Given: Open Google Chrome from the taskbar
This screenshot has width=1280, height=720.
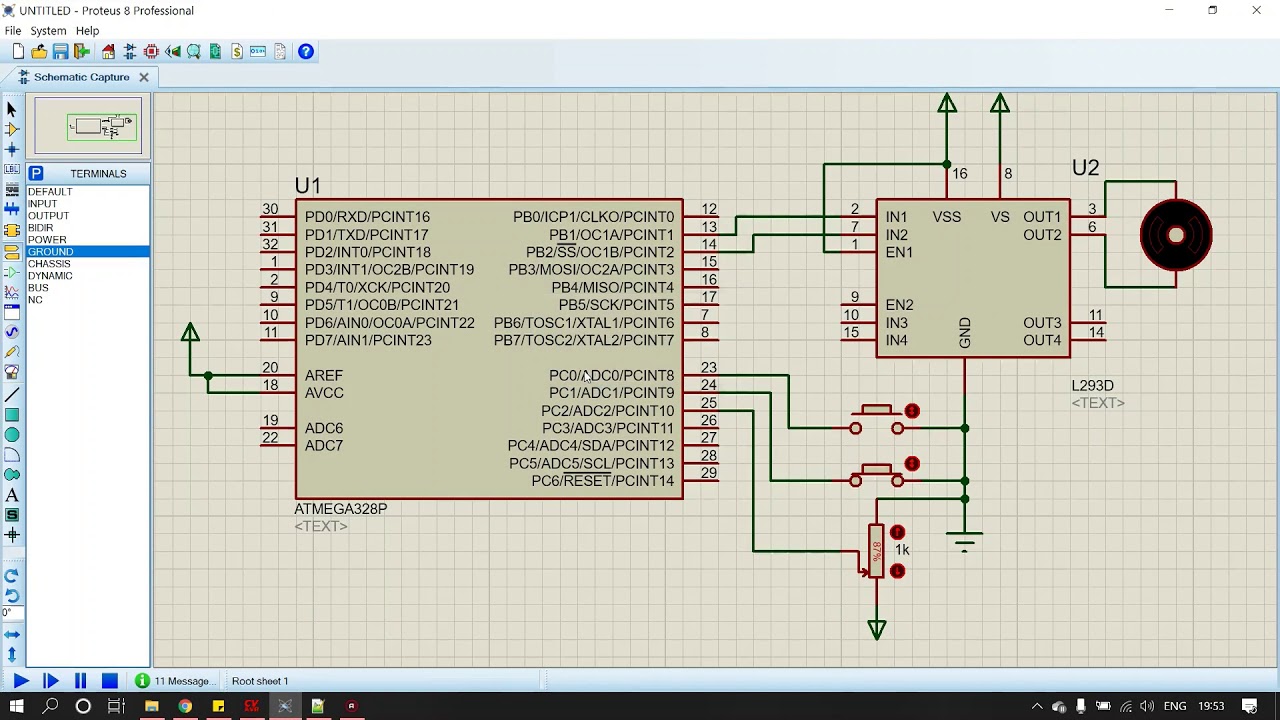Looking at the screenshot, I should 185,706.
